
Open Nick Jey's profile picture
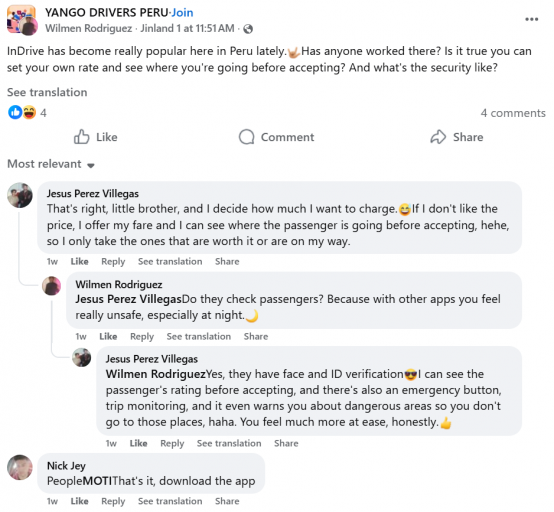[x=20, y=467]
